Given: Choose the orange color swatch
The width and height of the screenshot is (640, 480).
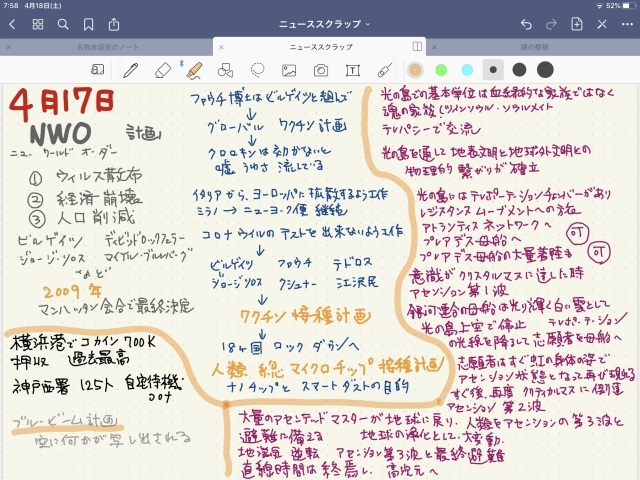Looking at the screenshot, I should click(x=415, y=70).
